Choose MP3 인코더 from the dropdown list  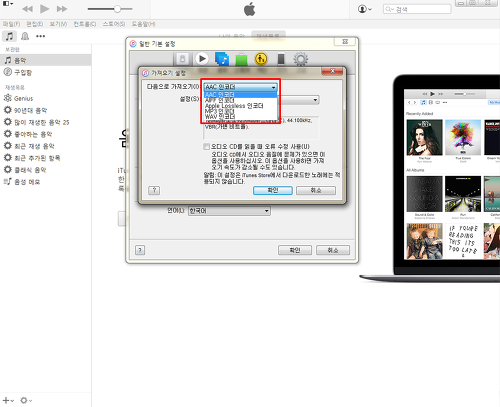click(x=240, y=111)
